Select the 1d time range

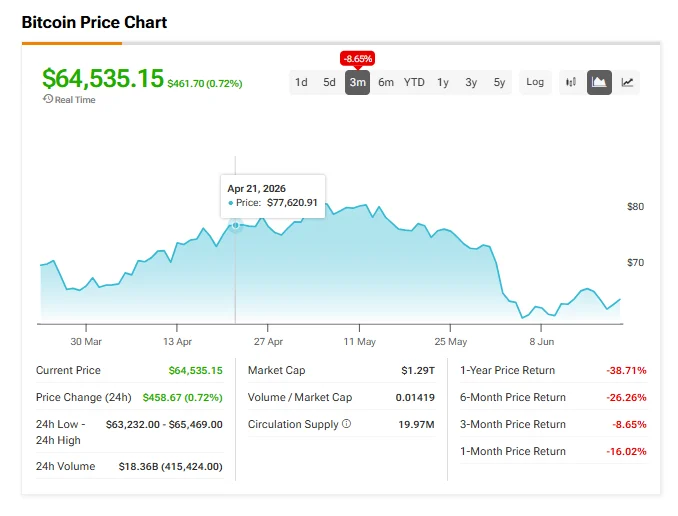(x=301, y=82)
